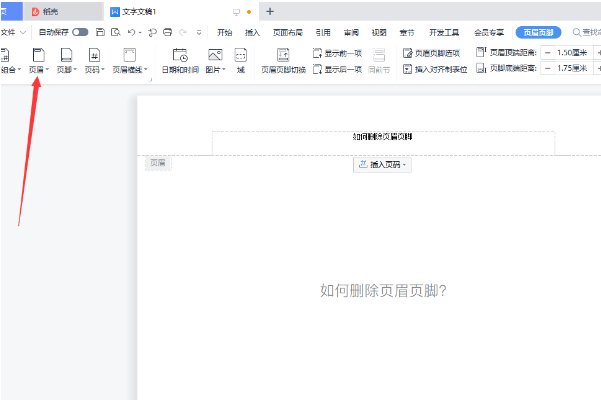Expand the 页码 dropdown arrow
Viewport: 601px width, 400px height.
tap(103, 69)
